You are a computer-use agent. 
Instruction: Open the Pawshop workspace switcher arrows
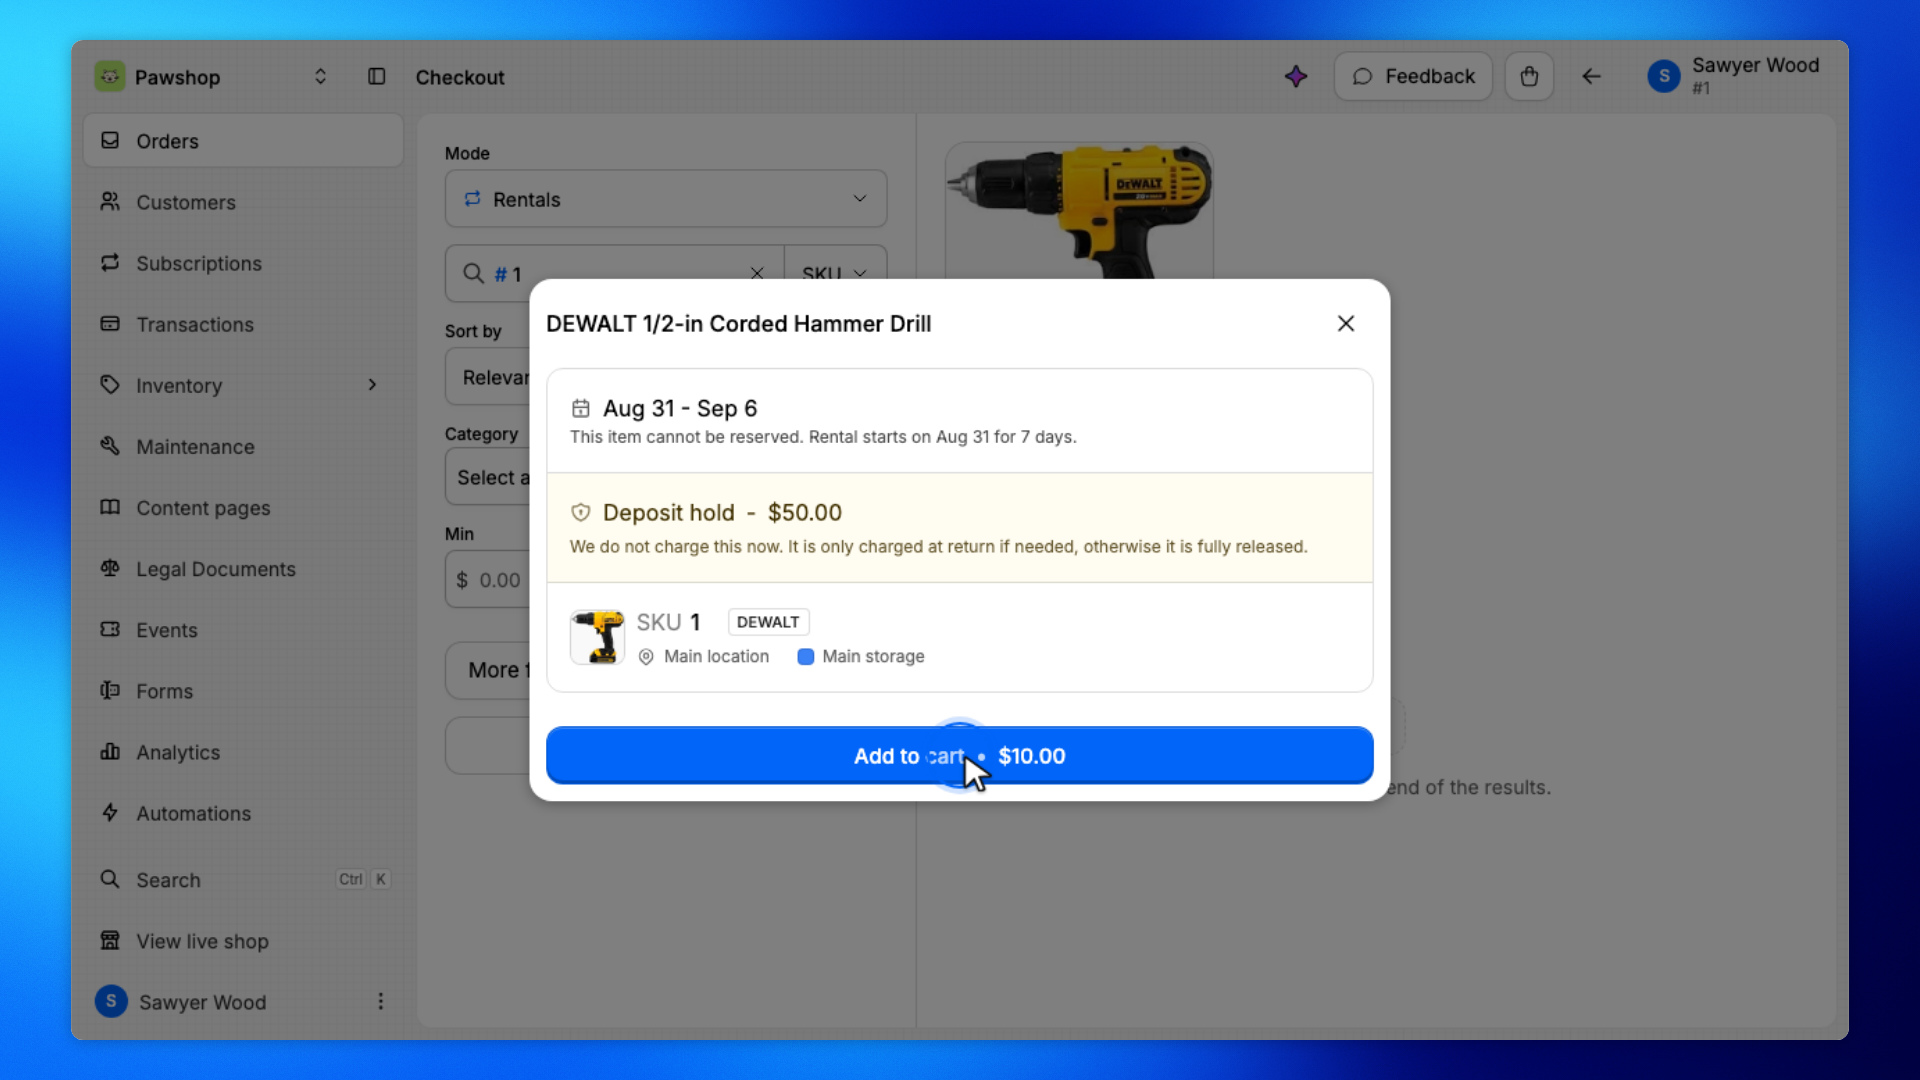(320, 77)
